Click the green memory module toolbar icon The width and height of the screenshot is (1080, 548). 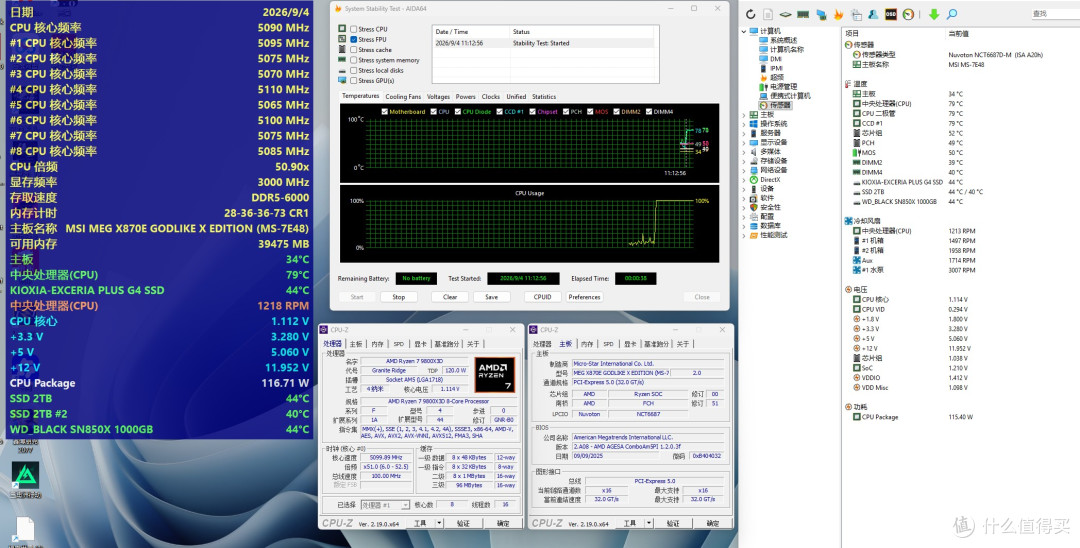tap(803, 14)
